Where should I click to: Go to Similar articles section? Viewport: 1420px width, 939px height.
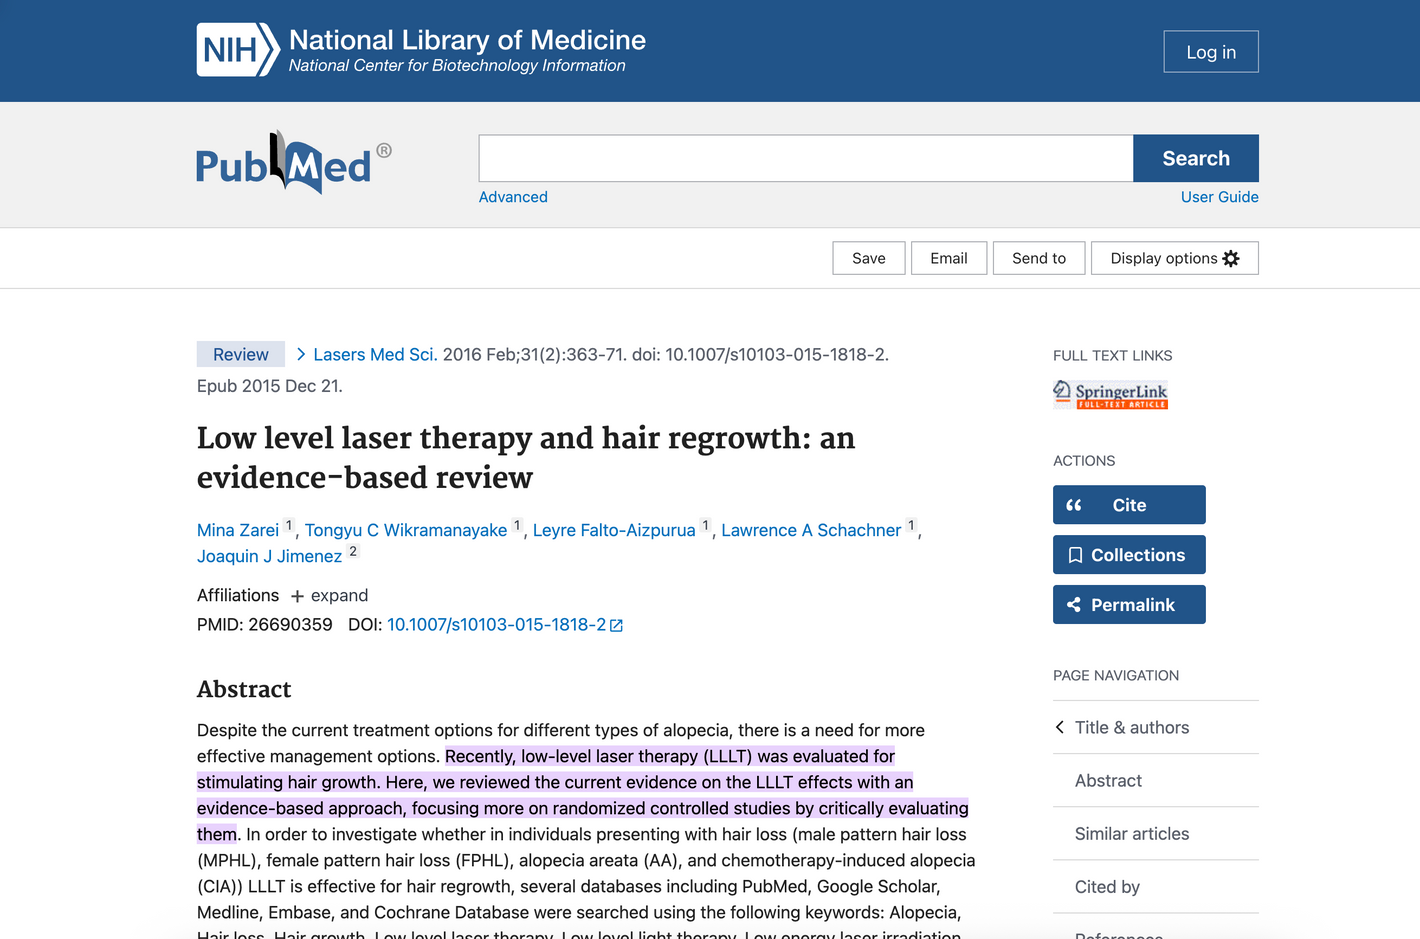[1131, 834]
